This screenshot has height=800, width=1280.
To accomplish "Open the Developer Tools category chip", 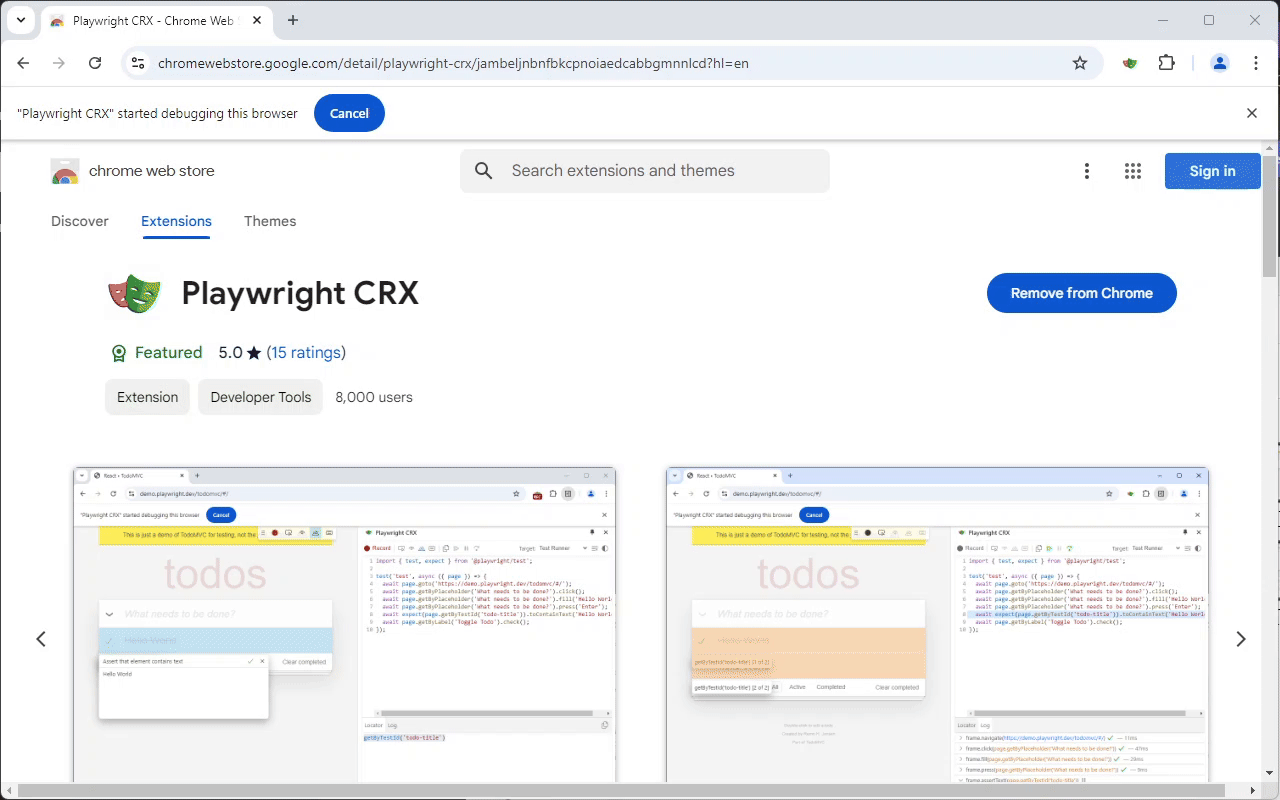I will click(x=260, y=397).
